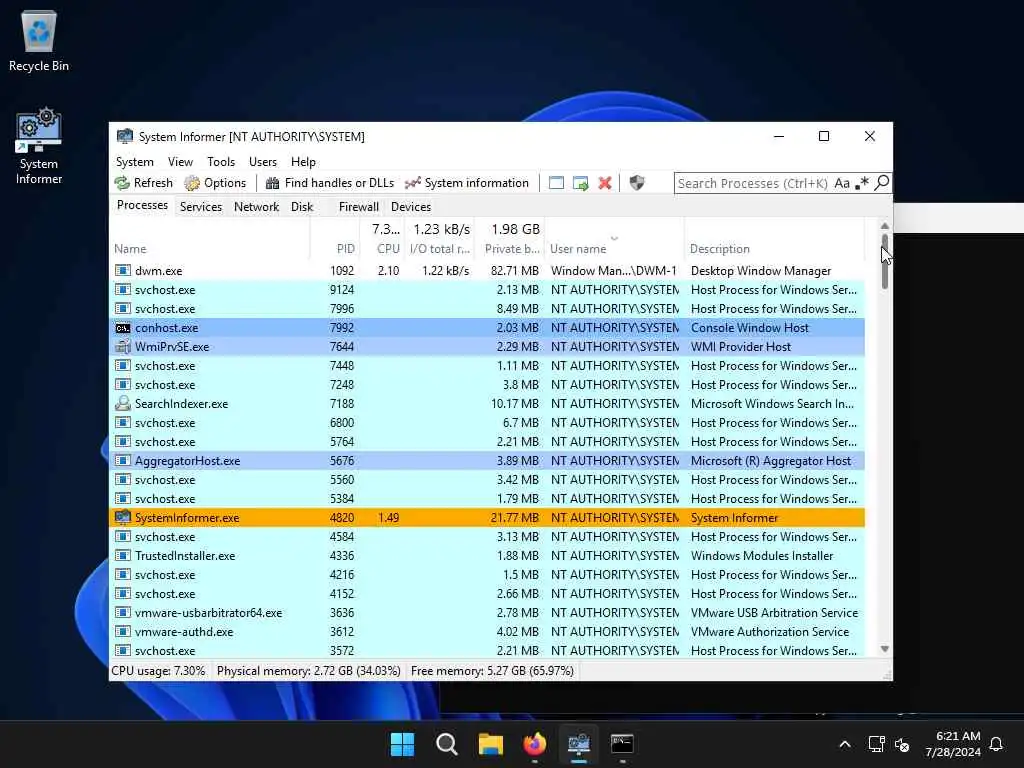Click the CPU usage status bar entry

click(158, 671)
